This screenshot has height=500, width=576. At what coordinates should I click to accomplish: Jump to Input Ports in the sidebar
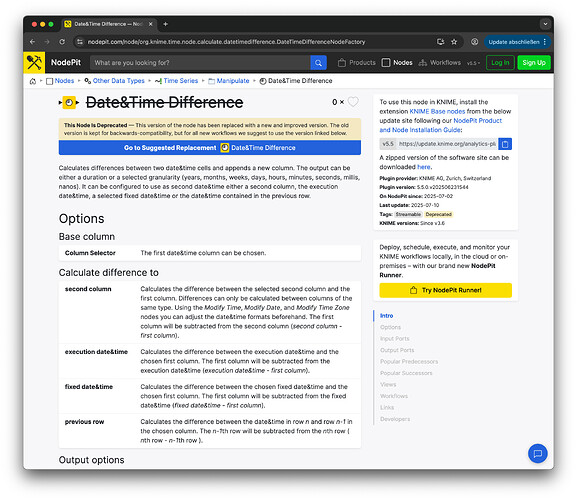click(x=395, y=339)
